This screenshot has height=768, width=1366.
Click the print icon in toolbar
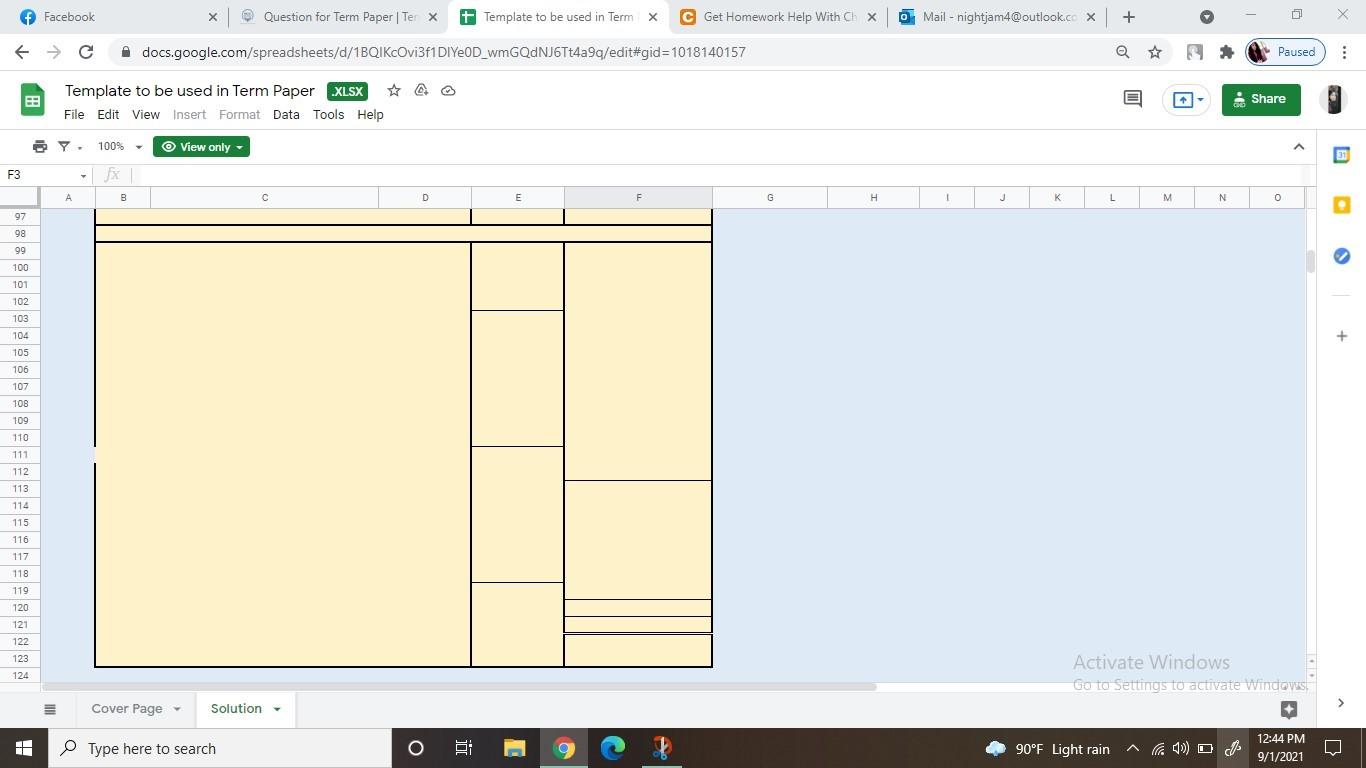click(x=40, y=147)
